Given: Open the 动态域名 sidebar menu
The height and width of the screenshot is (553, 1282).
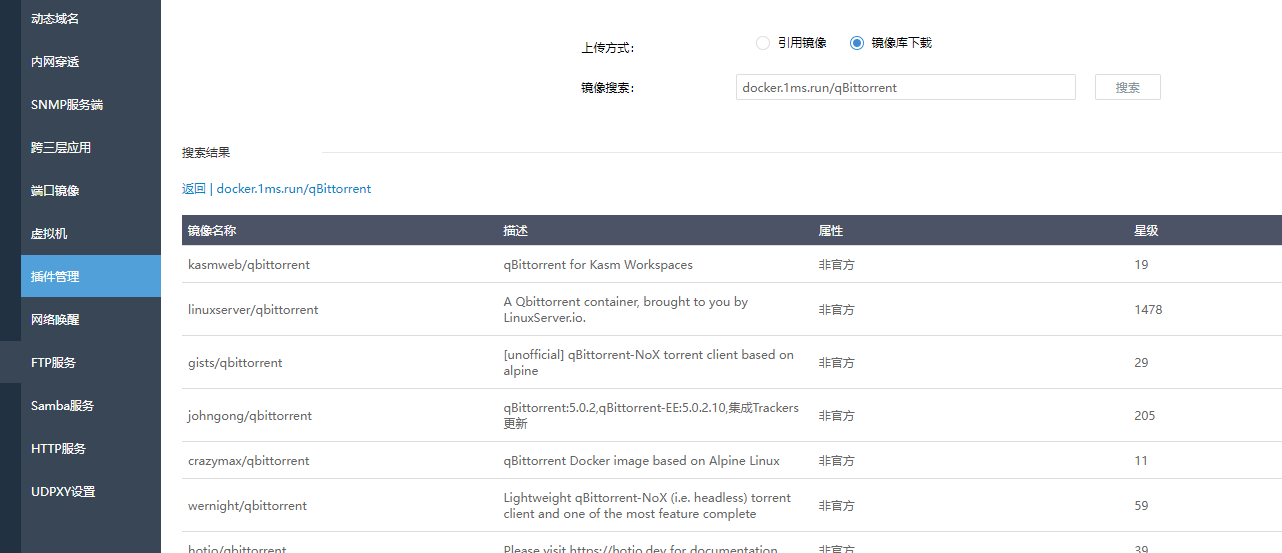Looking at the screenshot, I should click(x=90, y=19).
